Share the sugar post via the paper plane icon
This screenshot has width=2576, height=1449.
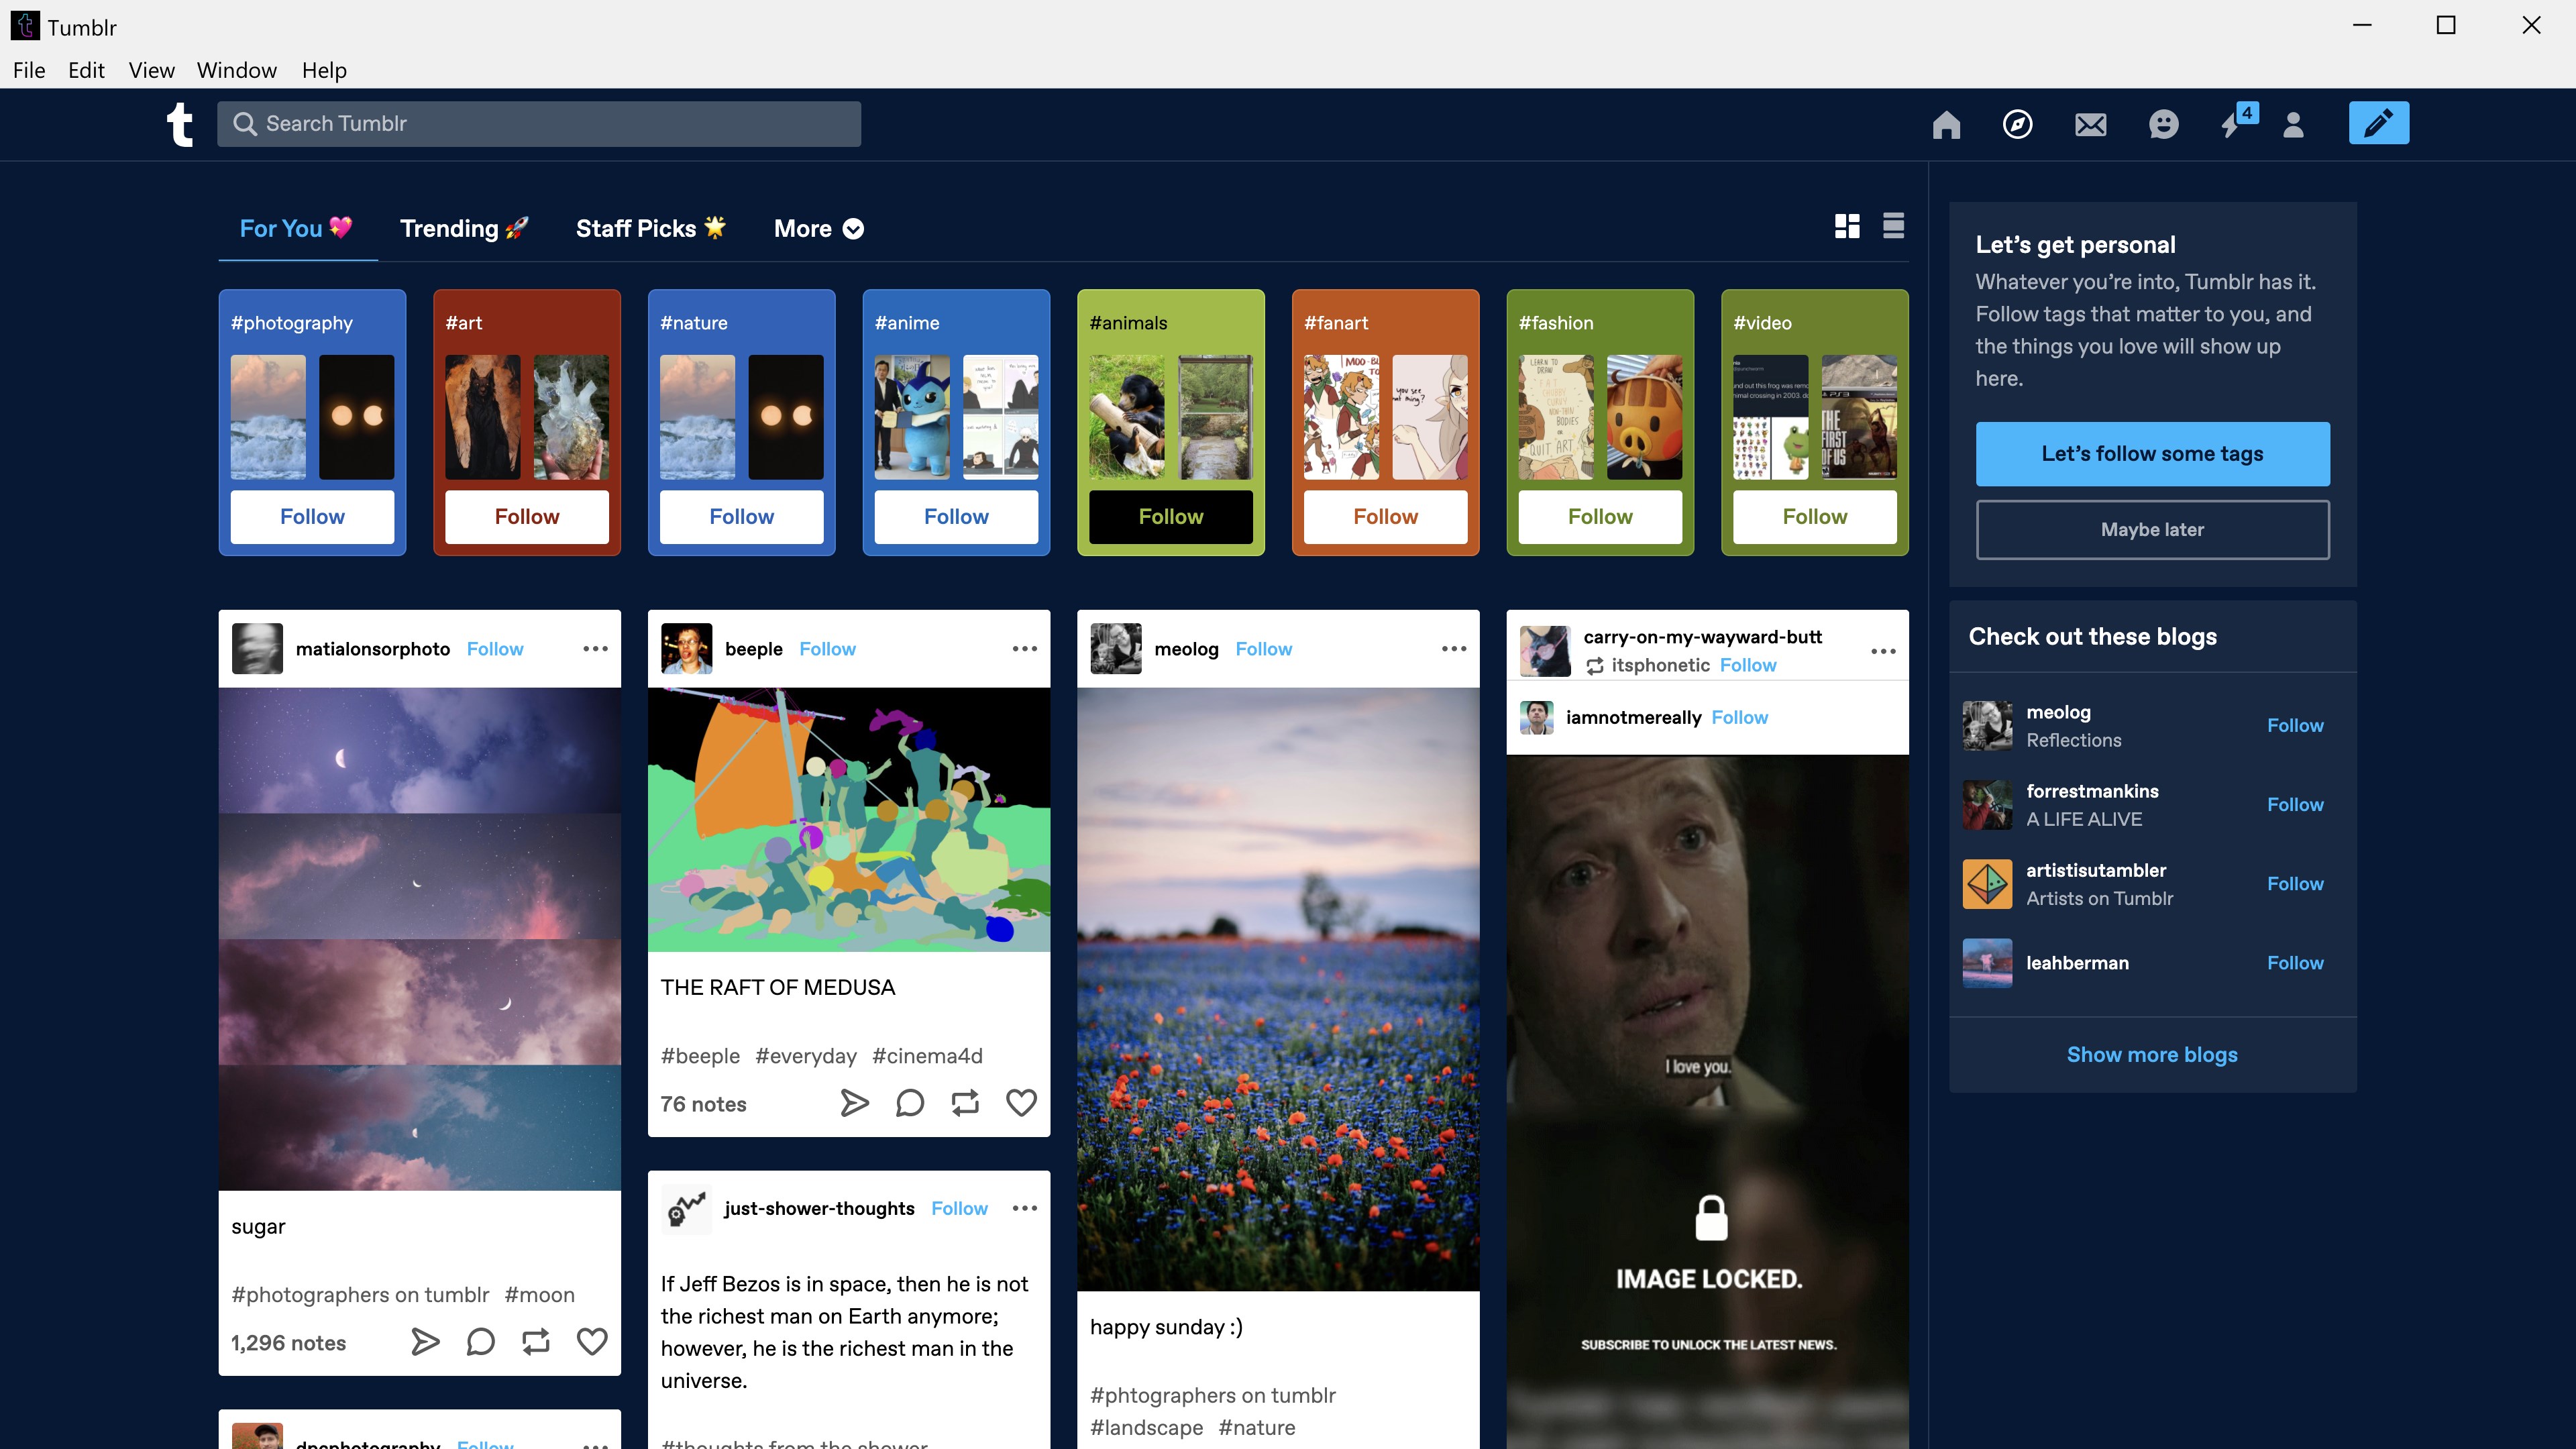(424, 1342)
